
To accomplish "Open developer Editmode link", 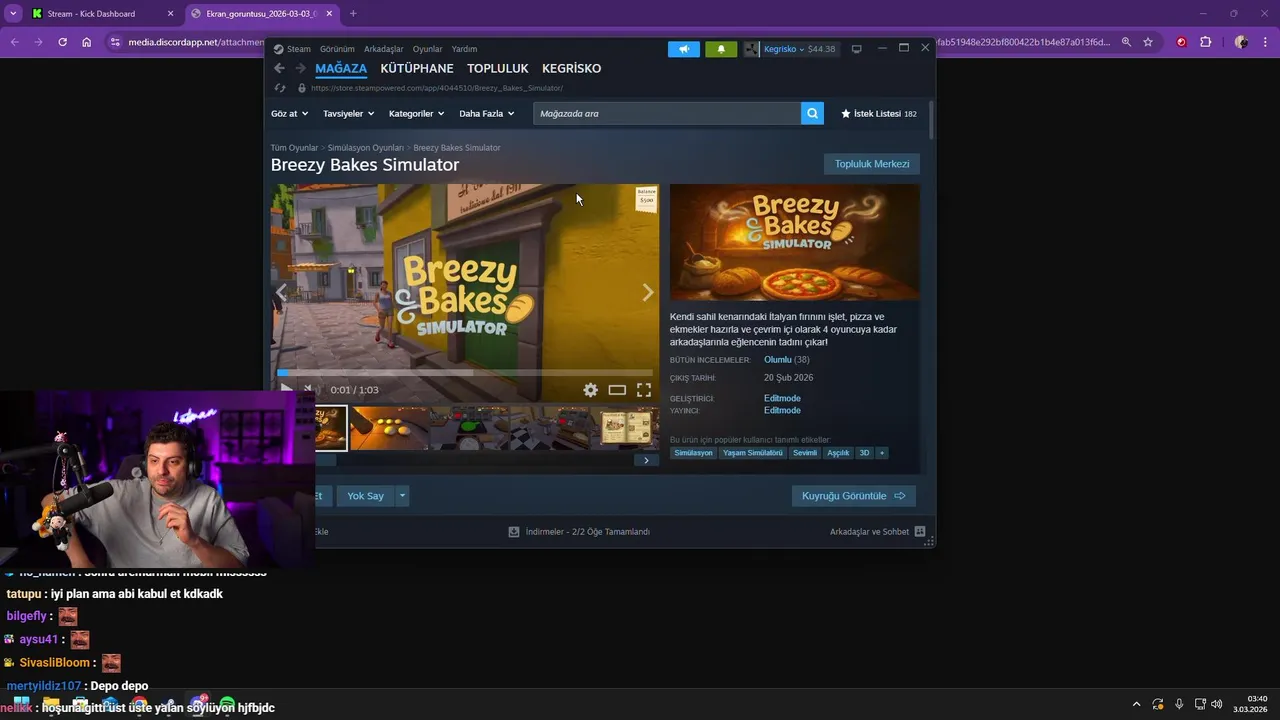I will [x=782, y=398].
